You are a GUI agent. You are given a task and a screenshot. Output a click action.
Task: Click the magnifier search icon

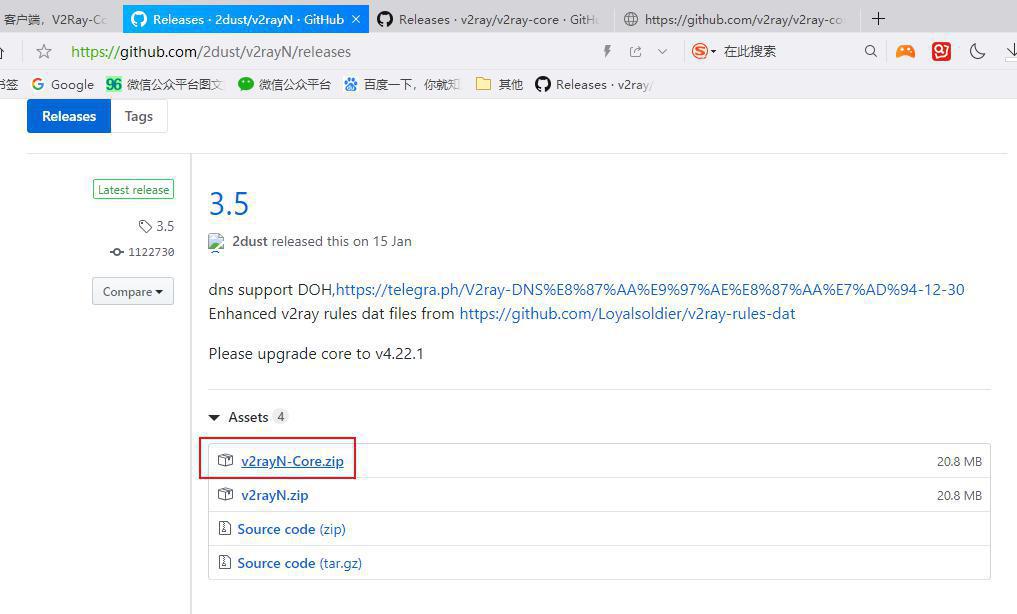(871, 51)
